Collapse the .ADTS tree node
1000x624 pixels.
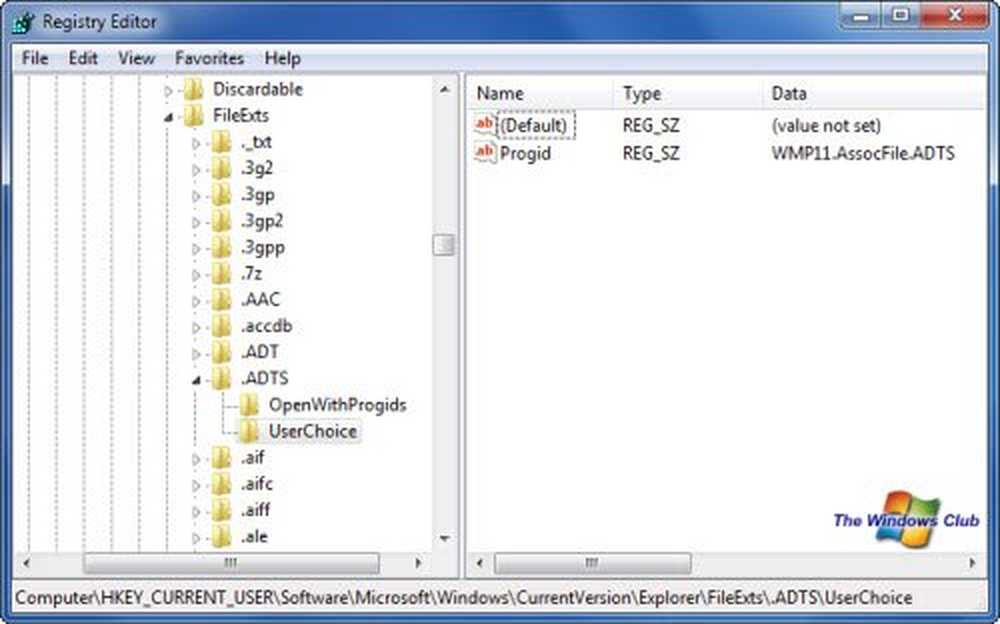tap(196, 379)
